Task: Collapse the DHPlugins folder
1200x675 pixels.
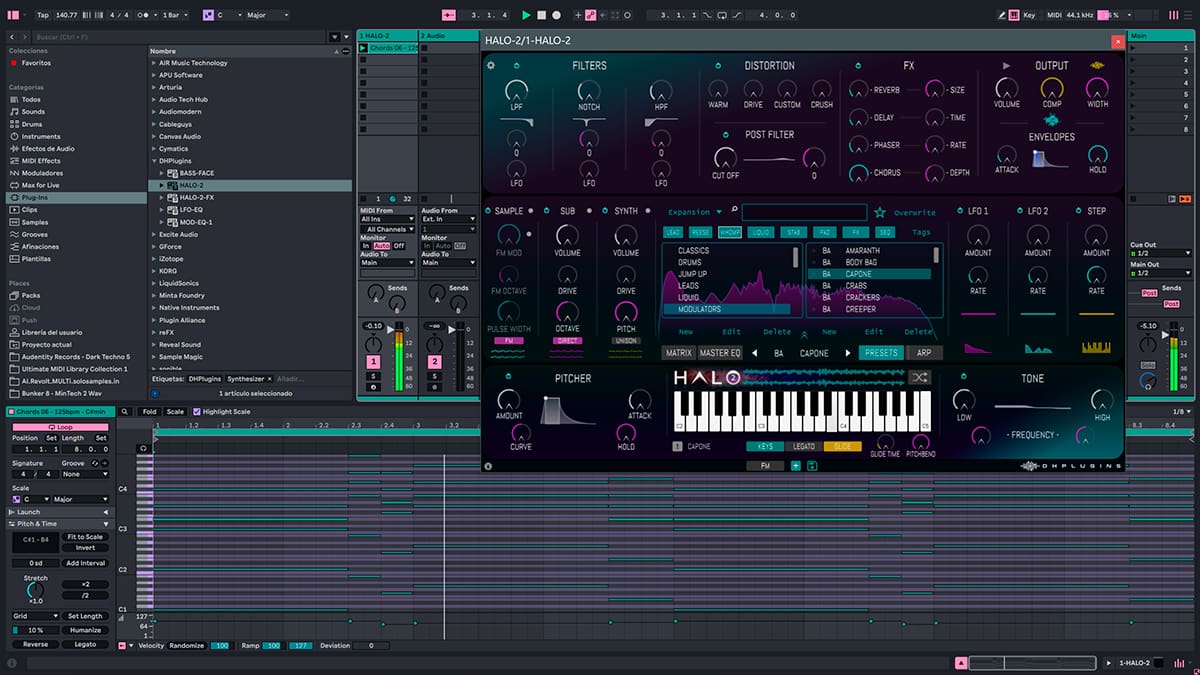Action: (154, 161)
